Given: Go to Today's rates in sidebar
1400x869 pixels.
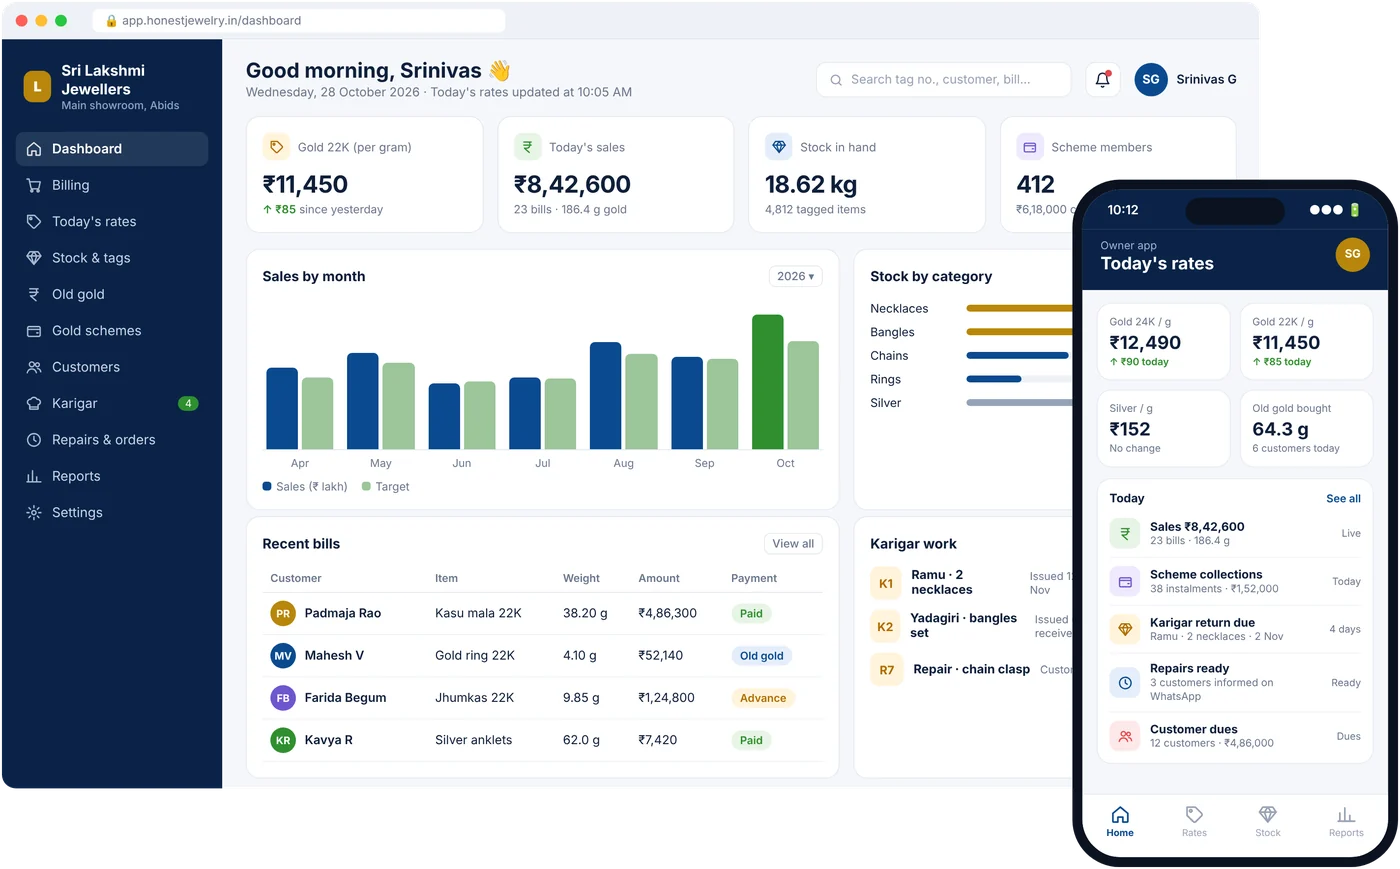Looking at the screenshot, I should tap(112, 221).
